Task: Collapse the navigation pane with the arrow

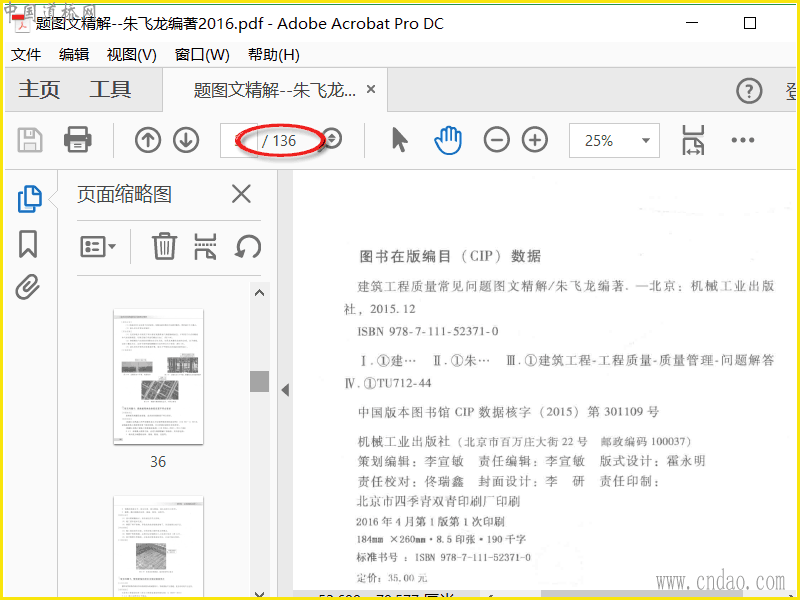Action: click(x=285, y=390)
